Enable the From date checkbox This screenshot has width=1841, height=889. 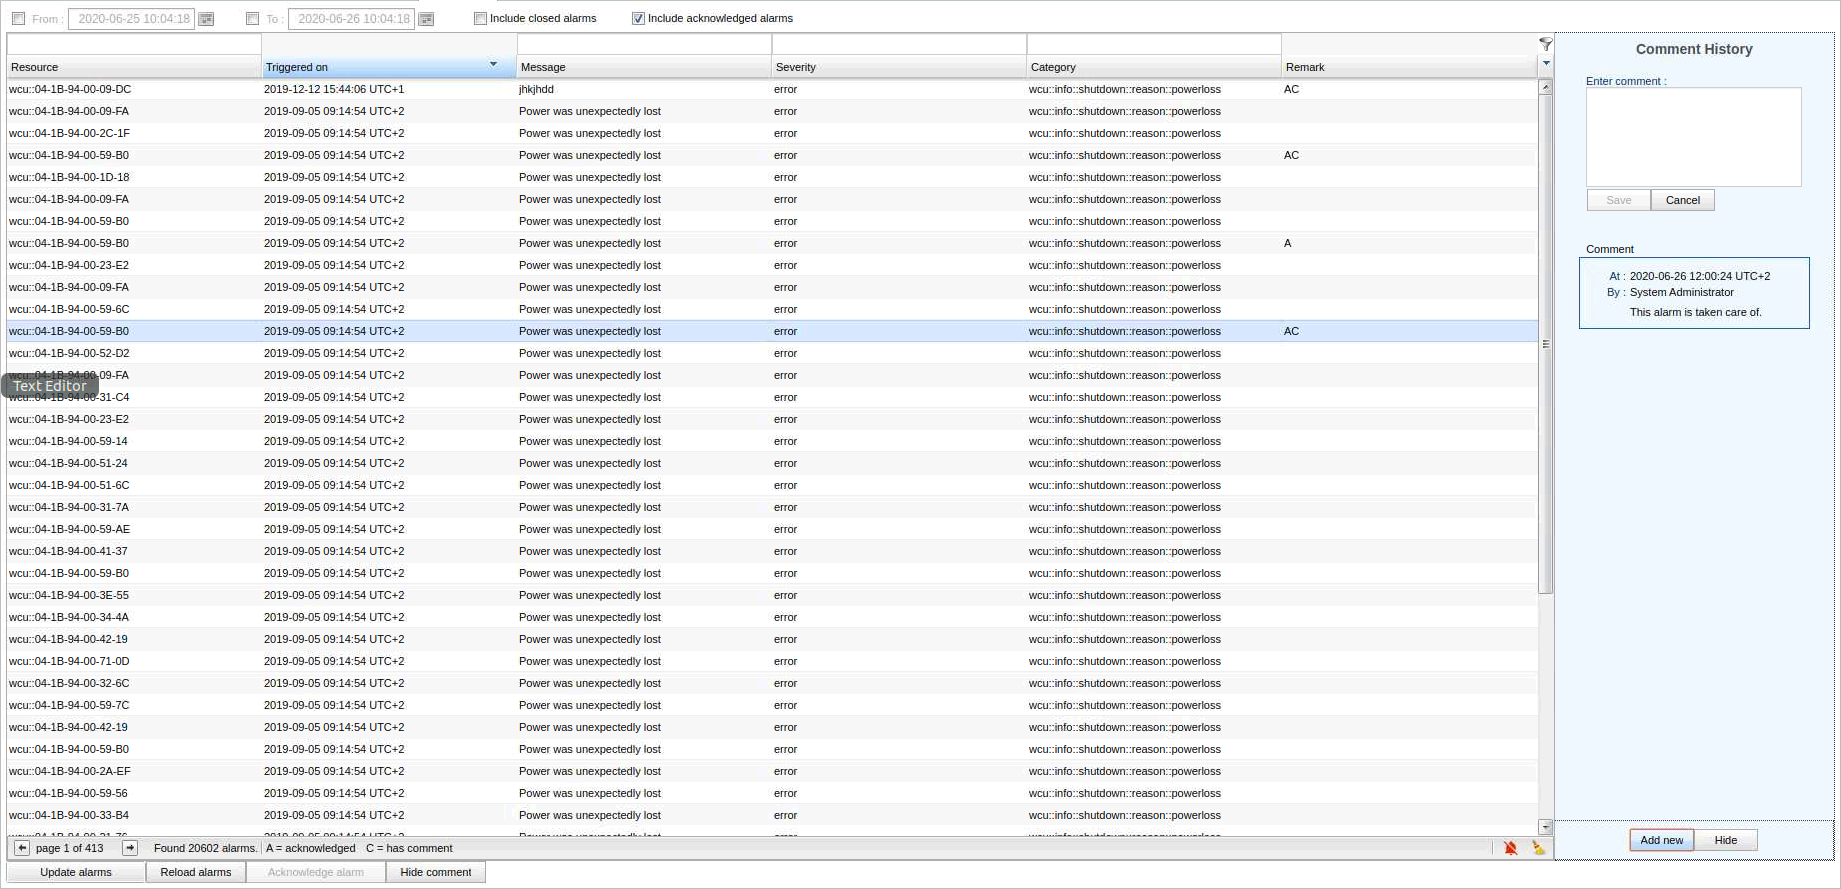[x=18, y=19]
